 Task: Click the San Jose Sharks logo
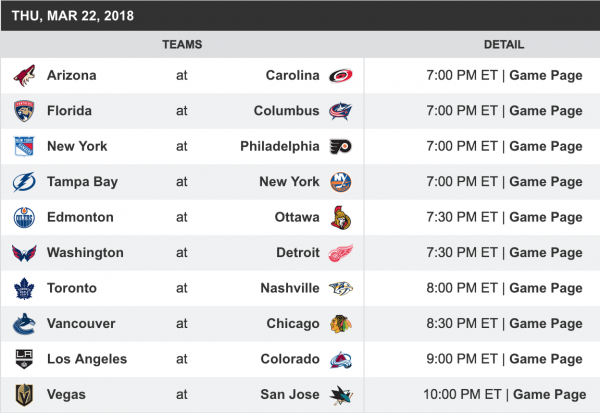pos(340,395)
